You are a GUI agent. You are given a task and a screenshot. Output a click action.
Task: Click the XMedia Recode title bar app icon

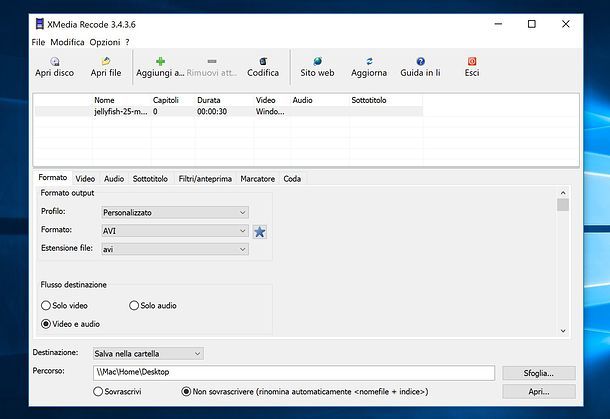[x=40, y=24]
